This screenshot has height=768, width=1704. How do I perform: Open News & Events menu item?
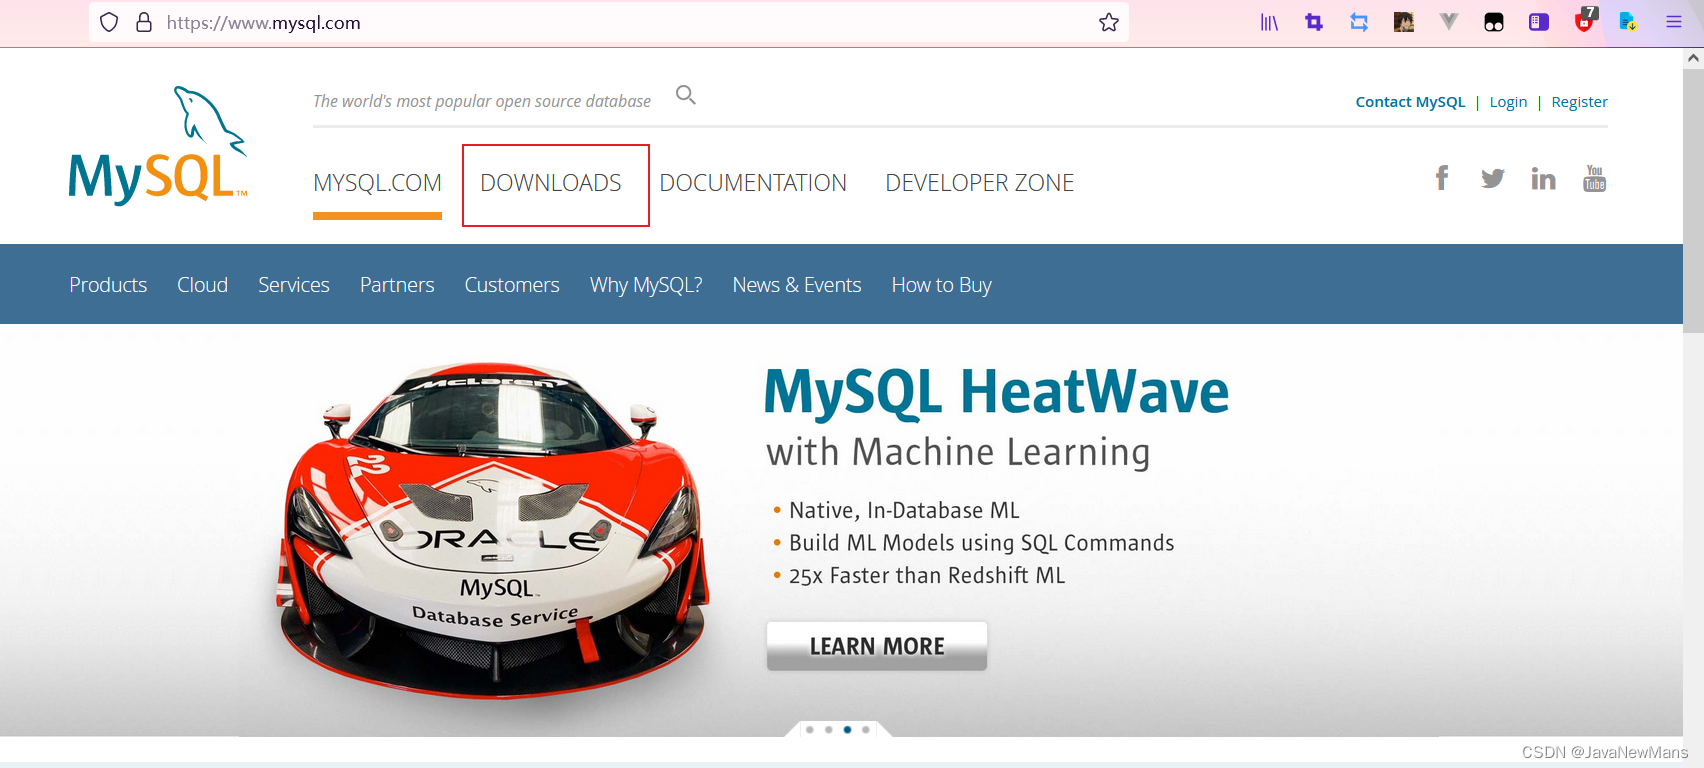click(x=797, y=285)
